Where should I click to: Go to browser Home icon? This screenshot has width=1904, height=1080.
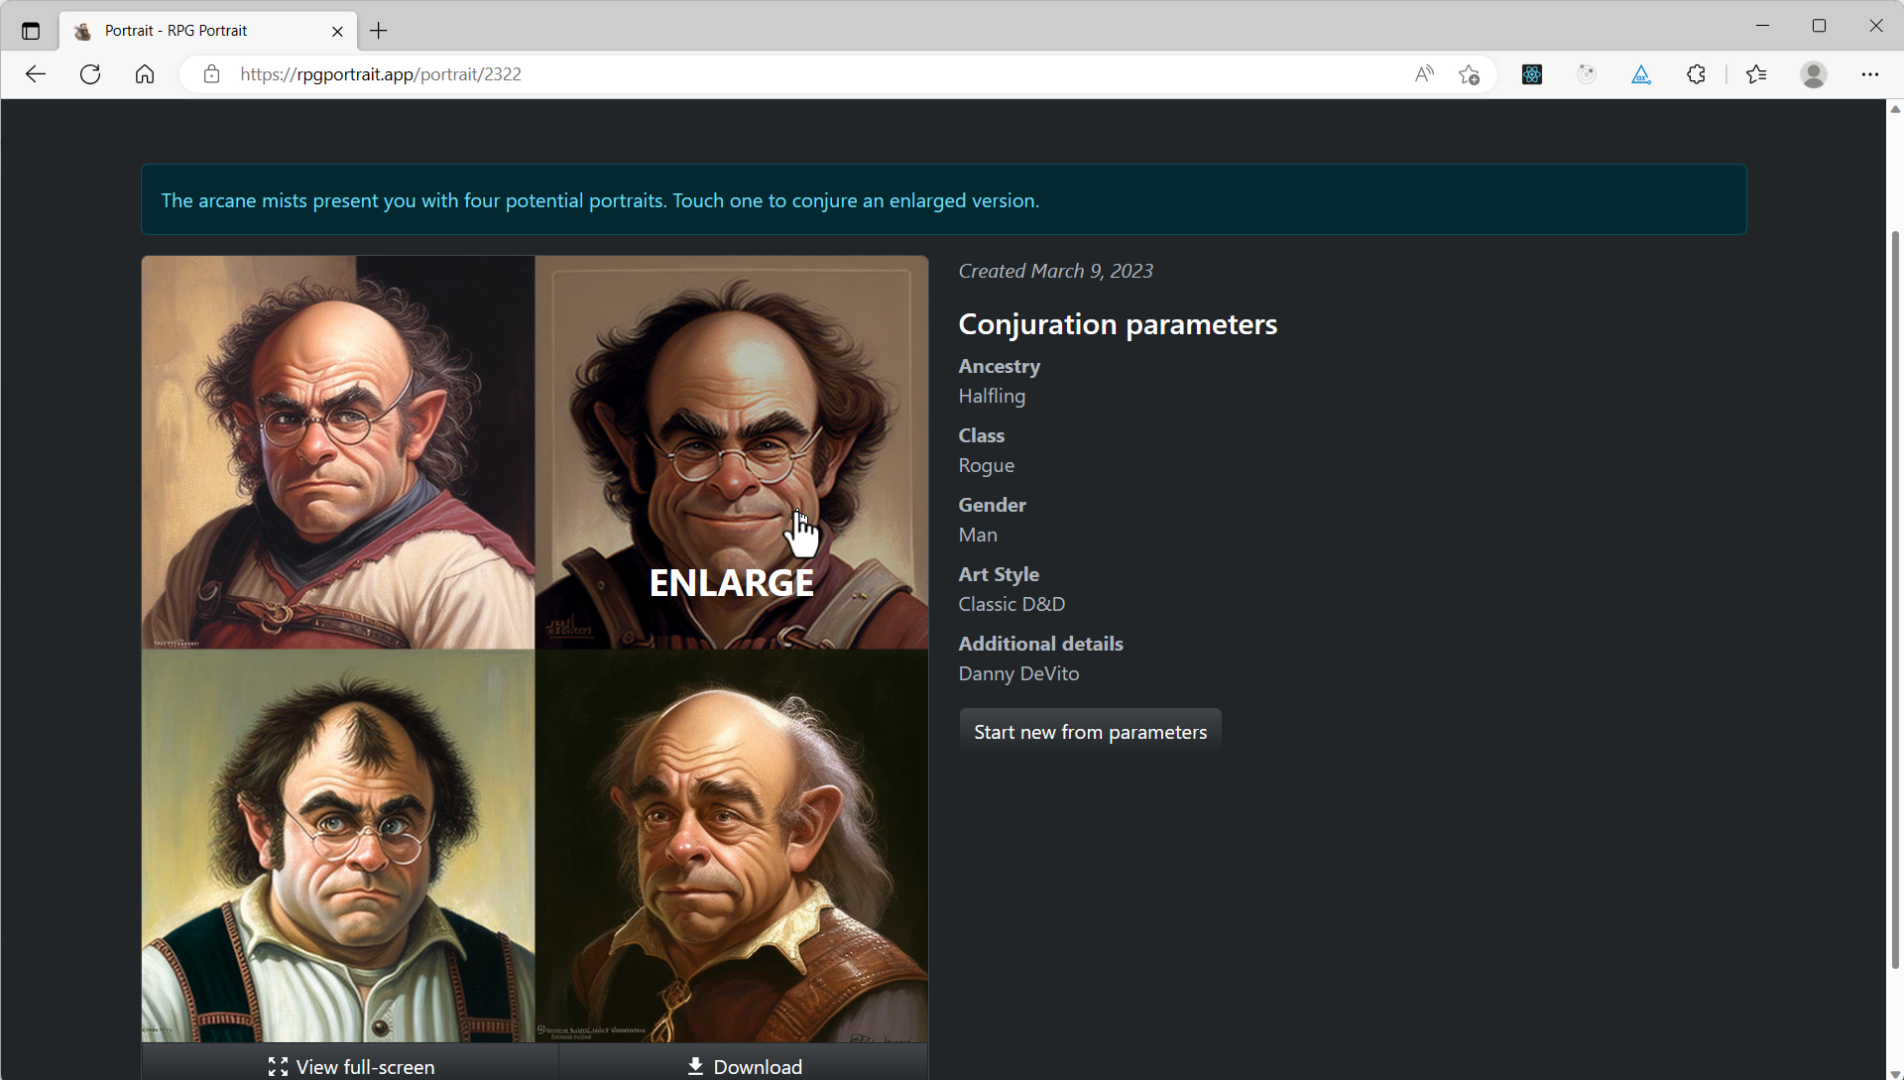coord(145,74)
